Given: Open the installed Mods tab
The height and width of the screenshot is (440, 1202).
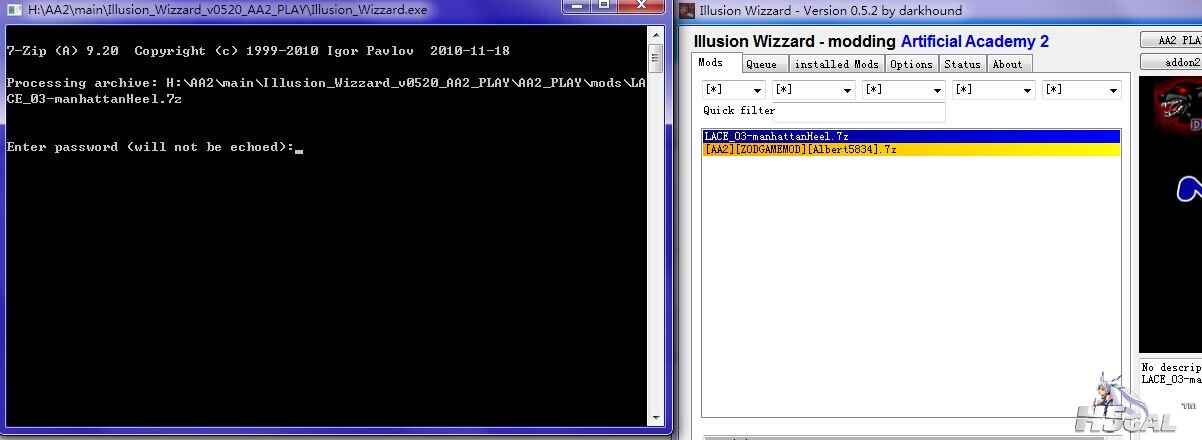Looking at the screenshot, I should 836,64.
